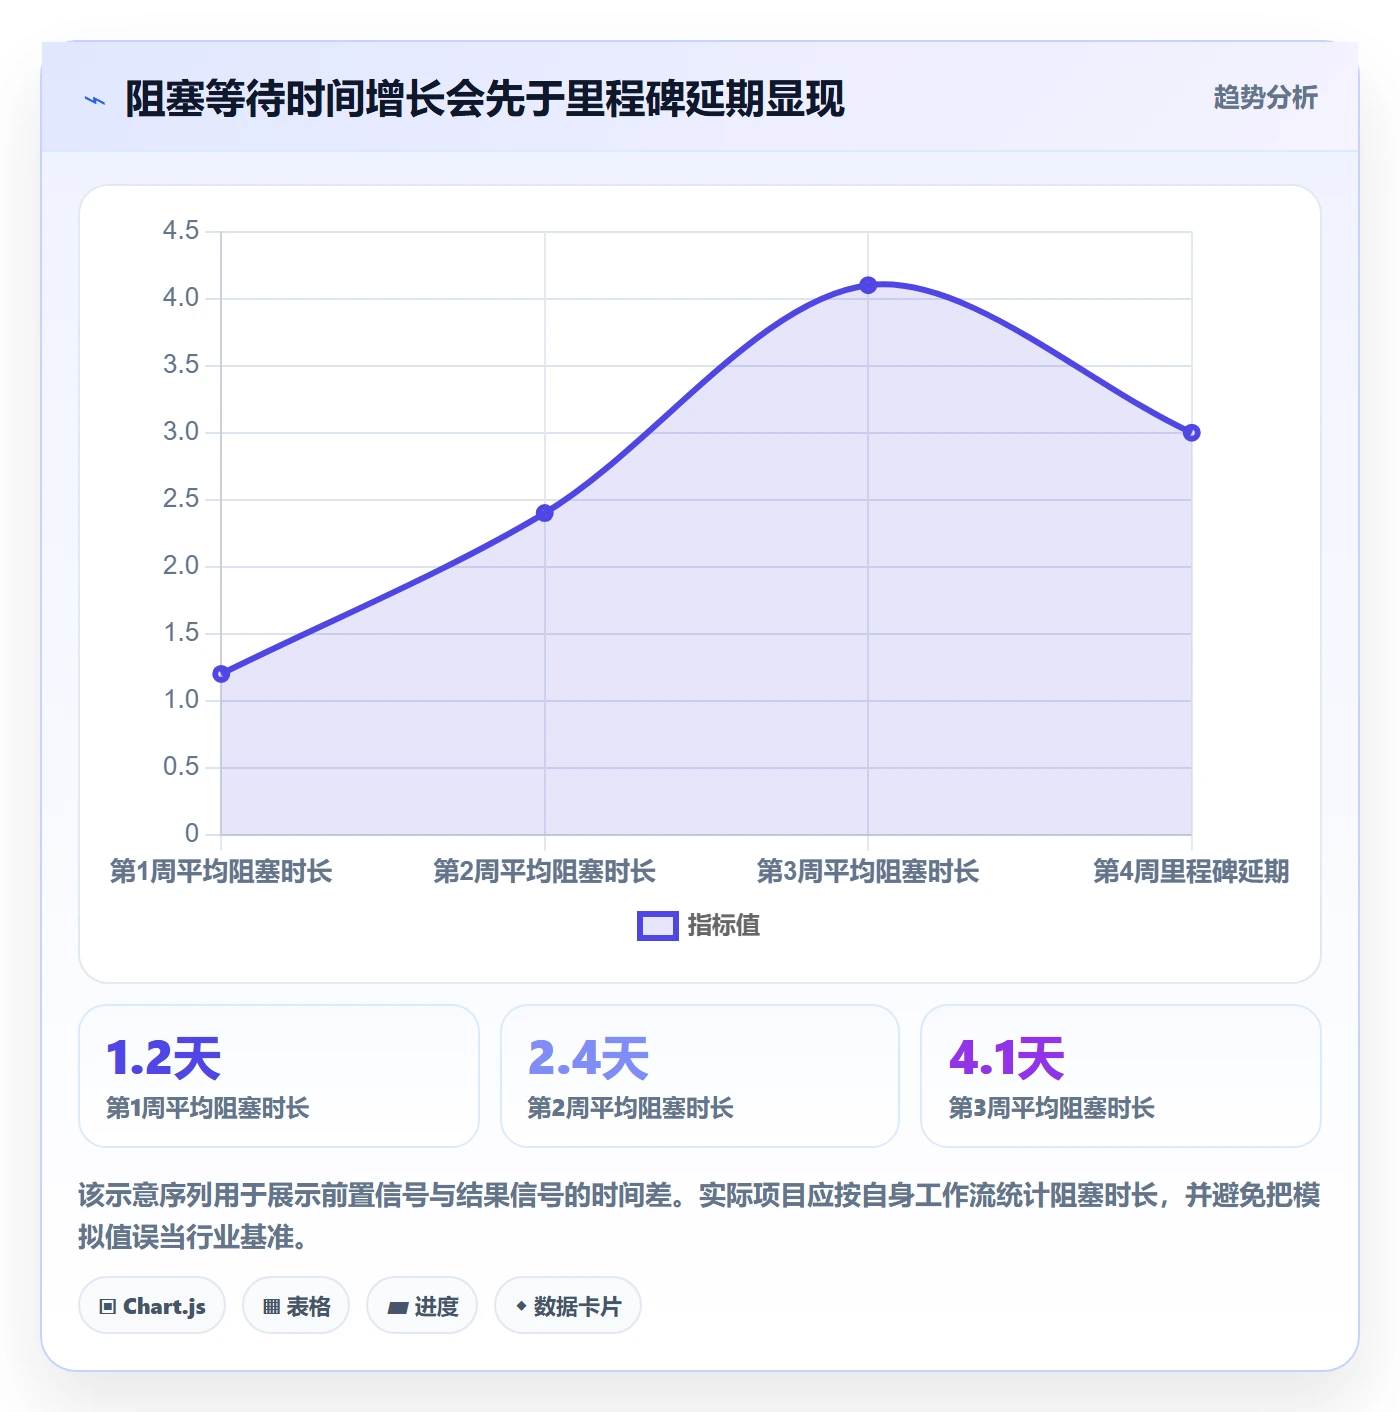Screen dimensions: 1400x1412
Task: Click the 4.1天 data card
Action: pos(1121,1076)
